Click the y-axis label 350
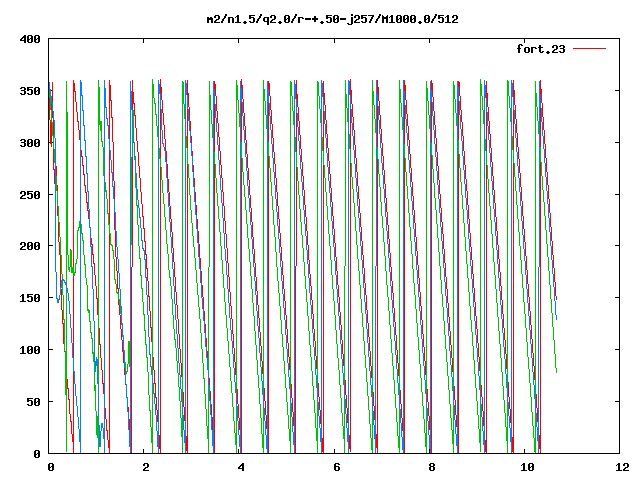This screenshot has width=640, height=480. pyautogui.click(x=30, y=91)
